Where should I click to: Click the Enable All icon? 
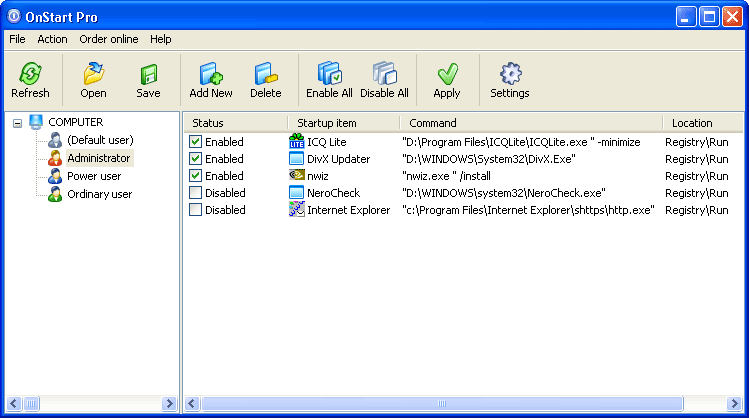point(329,73)
